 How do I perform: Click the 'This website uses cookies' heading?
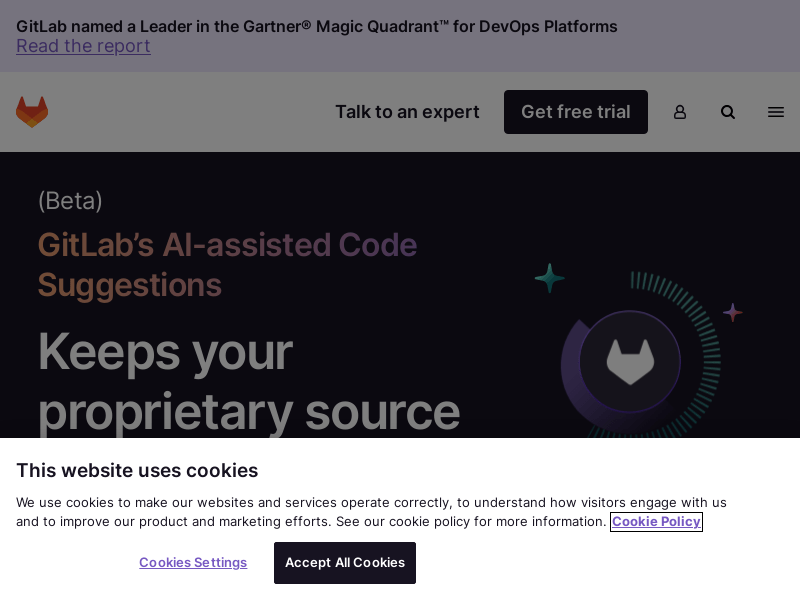point(137,470)
